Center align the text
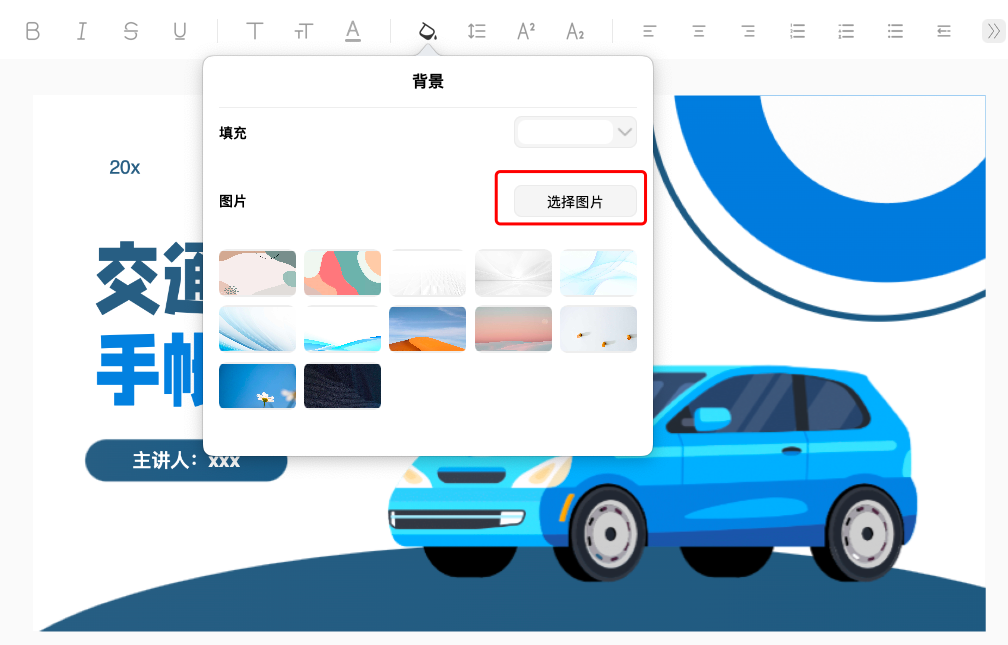The height and width of the screenshot is (645, 1008). (698, 30)
